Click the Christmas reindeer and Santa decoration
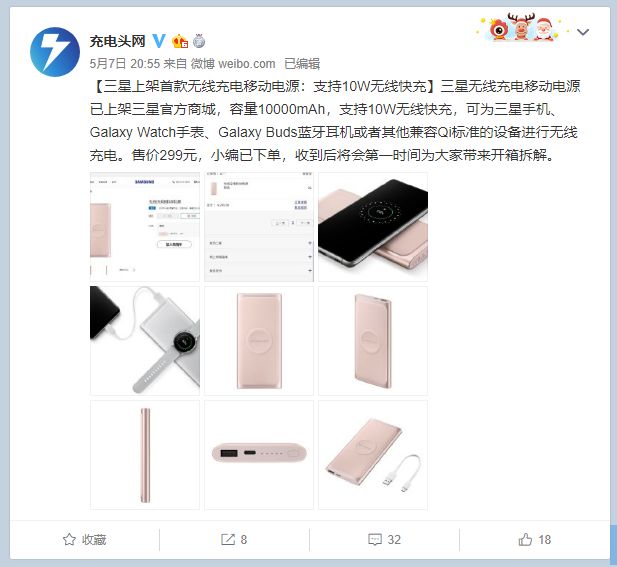This screenshot has height=567, width=617. pyautogui.click(x=521, y=27)
